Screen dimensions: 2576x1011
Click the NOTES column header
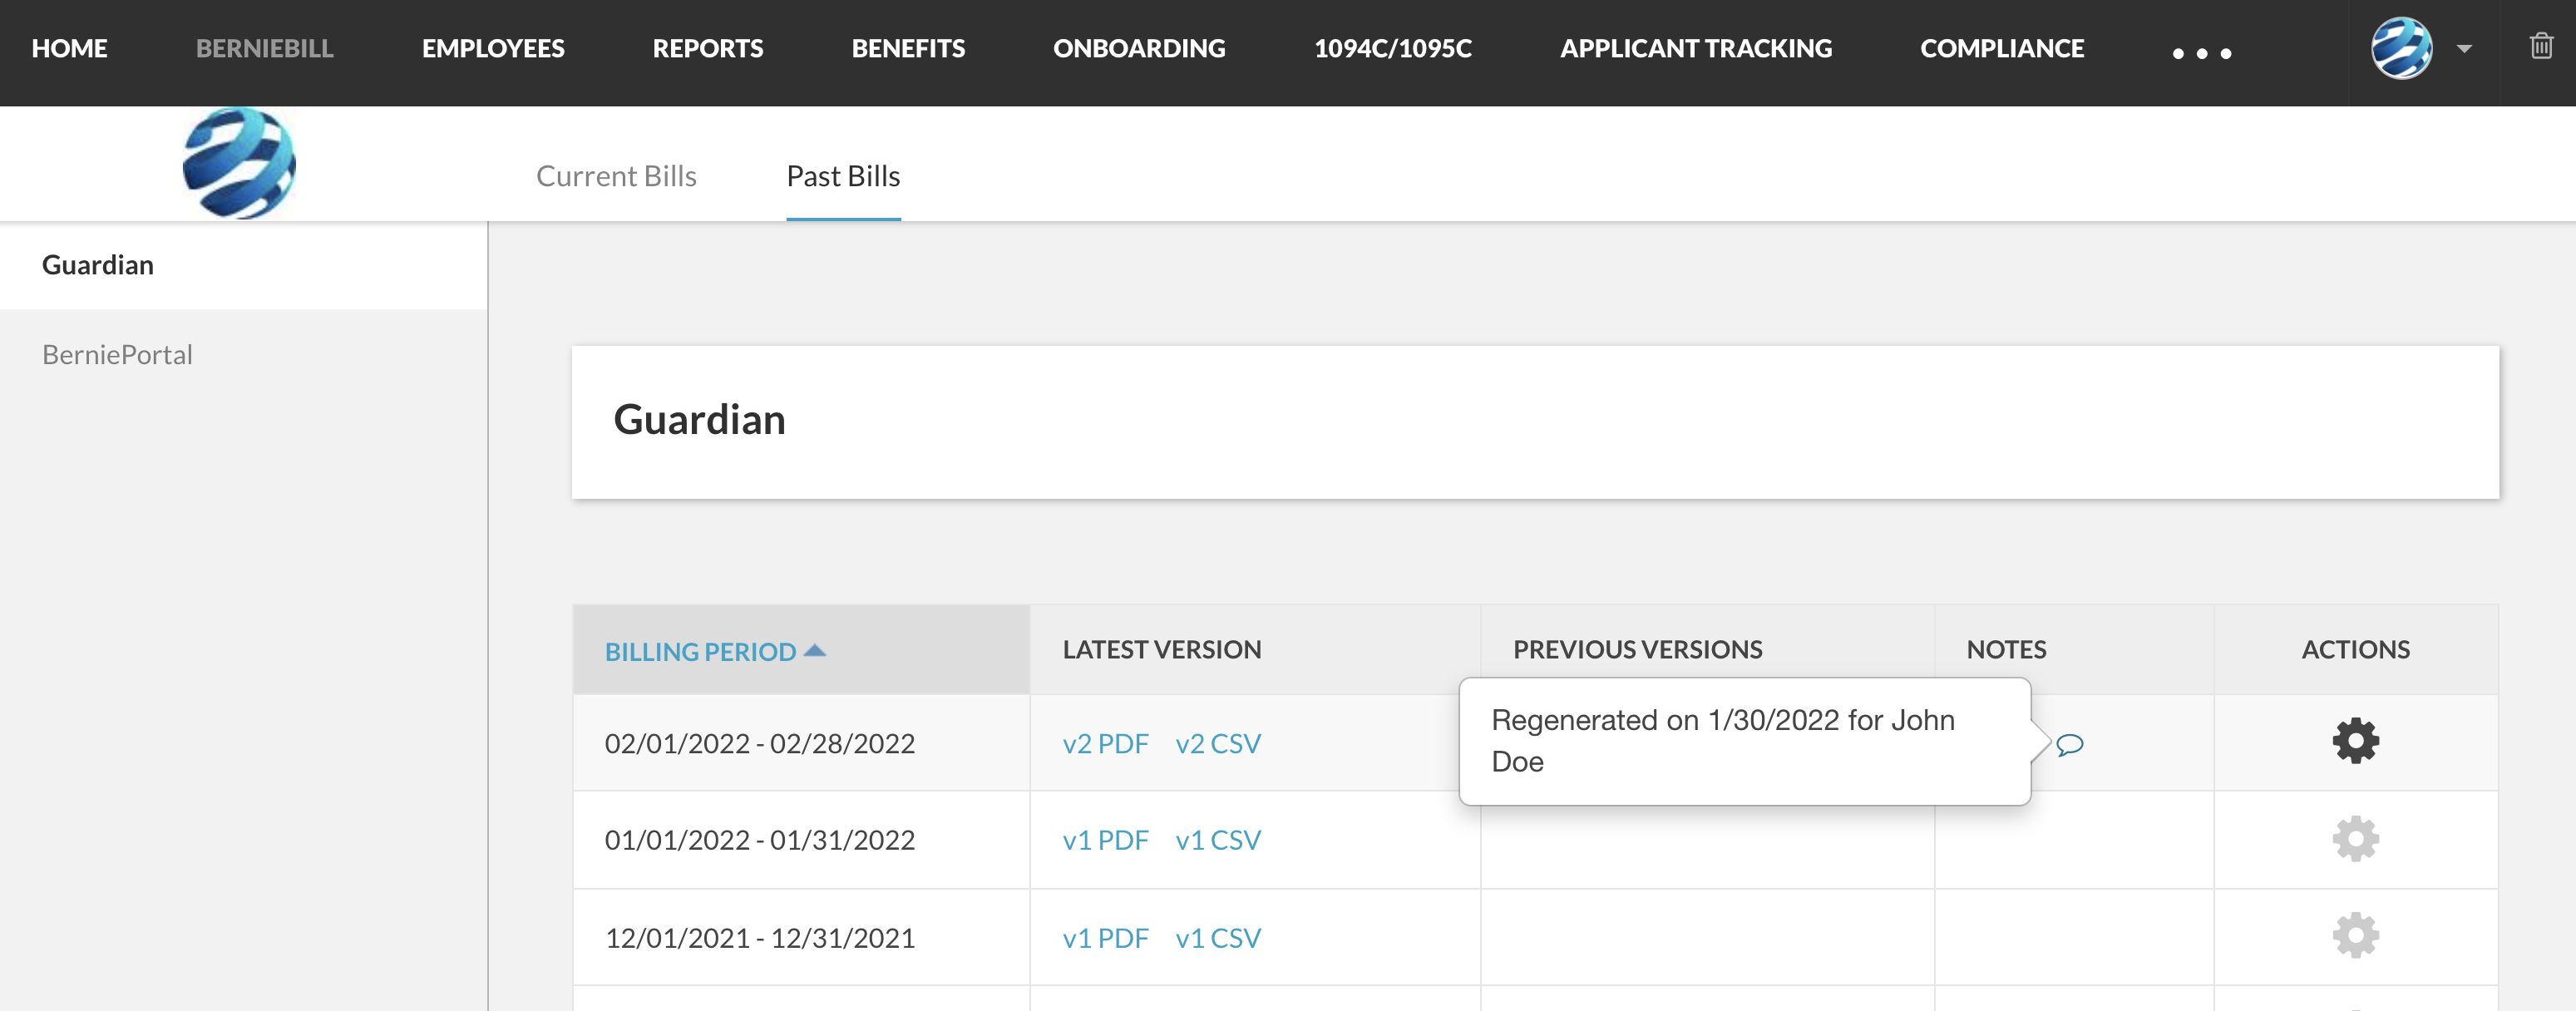[x=2006, y=650]
